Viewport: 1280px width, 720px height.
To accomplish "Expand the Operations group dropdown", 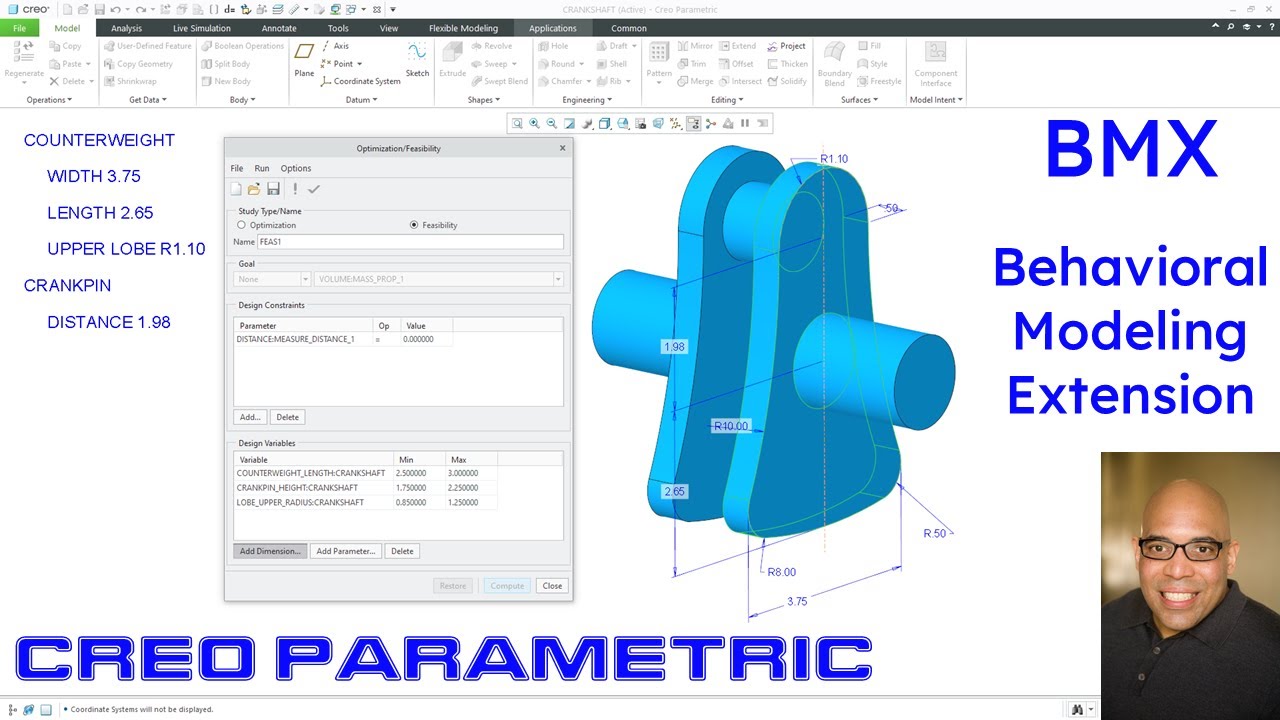I will point(47,100).
